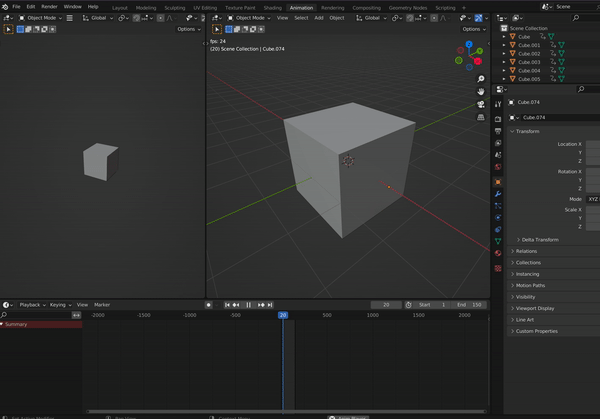Click the Blender logo menu icon
The width and height of the screenshot is (600, 419).
(5, 7)
